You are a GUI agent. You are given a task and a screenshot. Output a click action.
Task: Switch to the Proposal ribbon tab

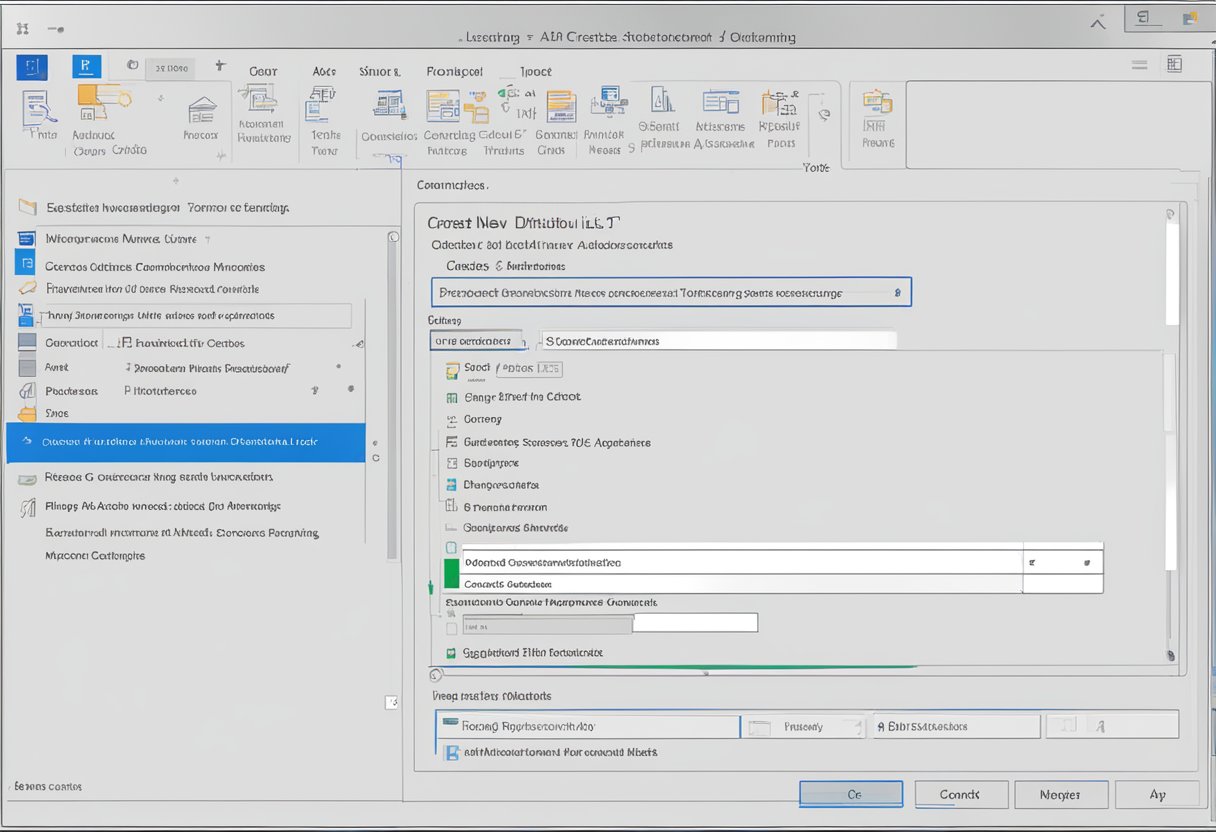pyautogui.click(x=454, y=71)
